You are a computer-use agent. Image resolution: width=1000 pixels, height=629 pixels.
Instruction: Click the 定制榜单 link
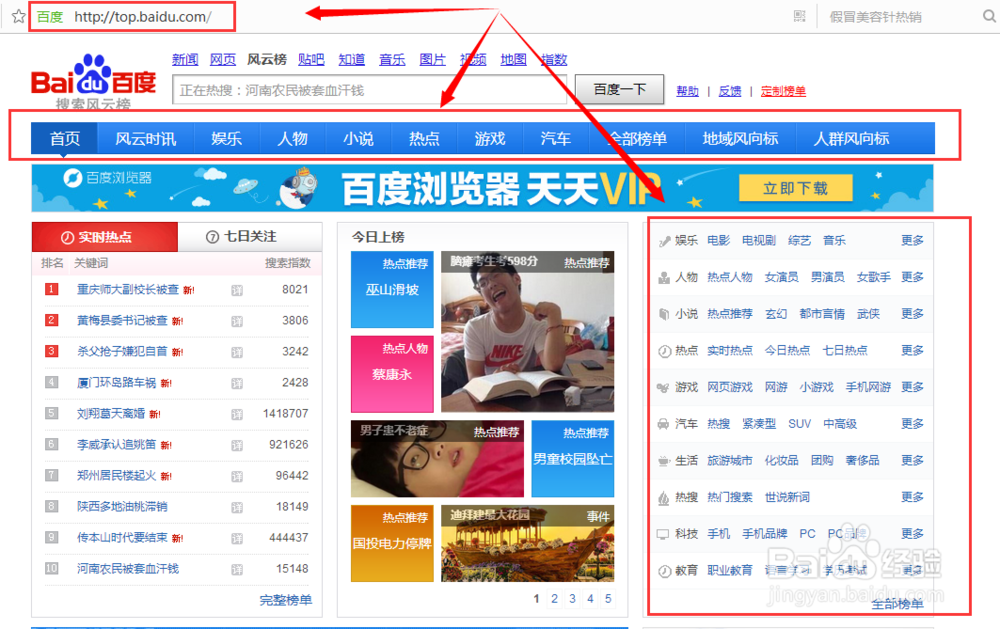783,91
